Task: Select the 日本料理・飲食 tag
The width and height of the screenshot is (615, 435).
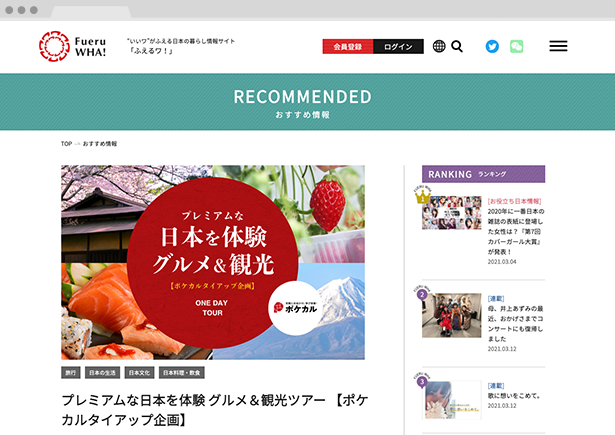Action: [x=182, y=373]
